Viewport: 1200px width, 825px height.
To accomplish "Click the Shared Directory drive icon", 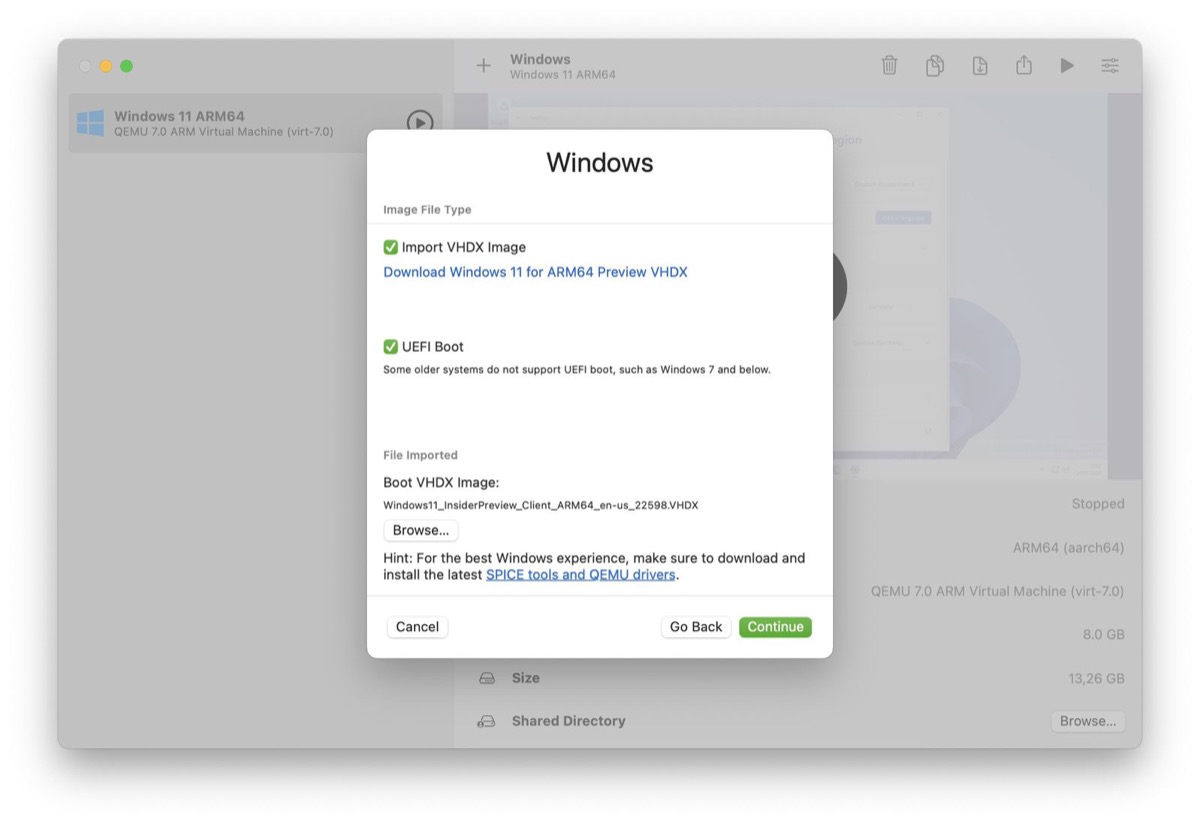I will [487, 721].
